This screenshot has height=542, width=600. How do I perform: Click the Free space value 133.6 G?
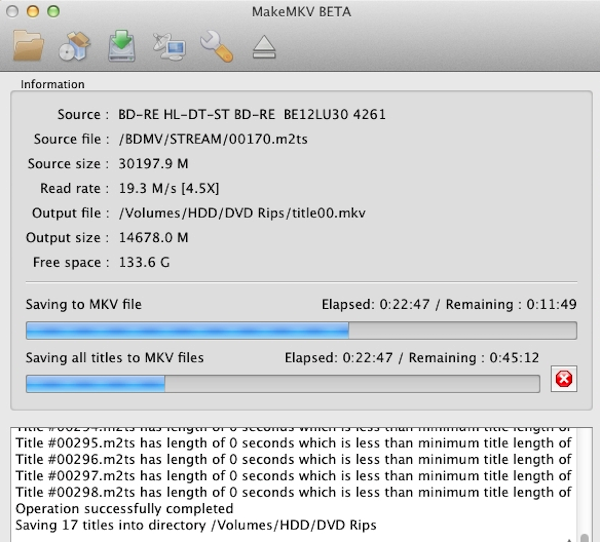144,262
